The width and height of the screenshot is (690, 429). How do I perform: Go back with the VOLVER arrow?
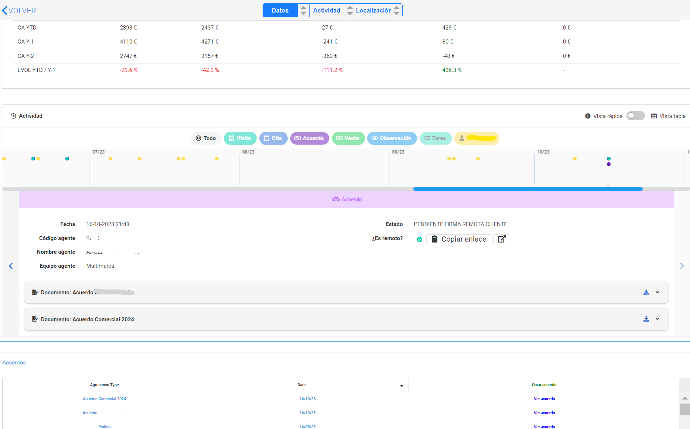(x=19, y=10)
